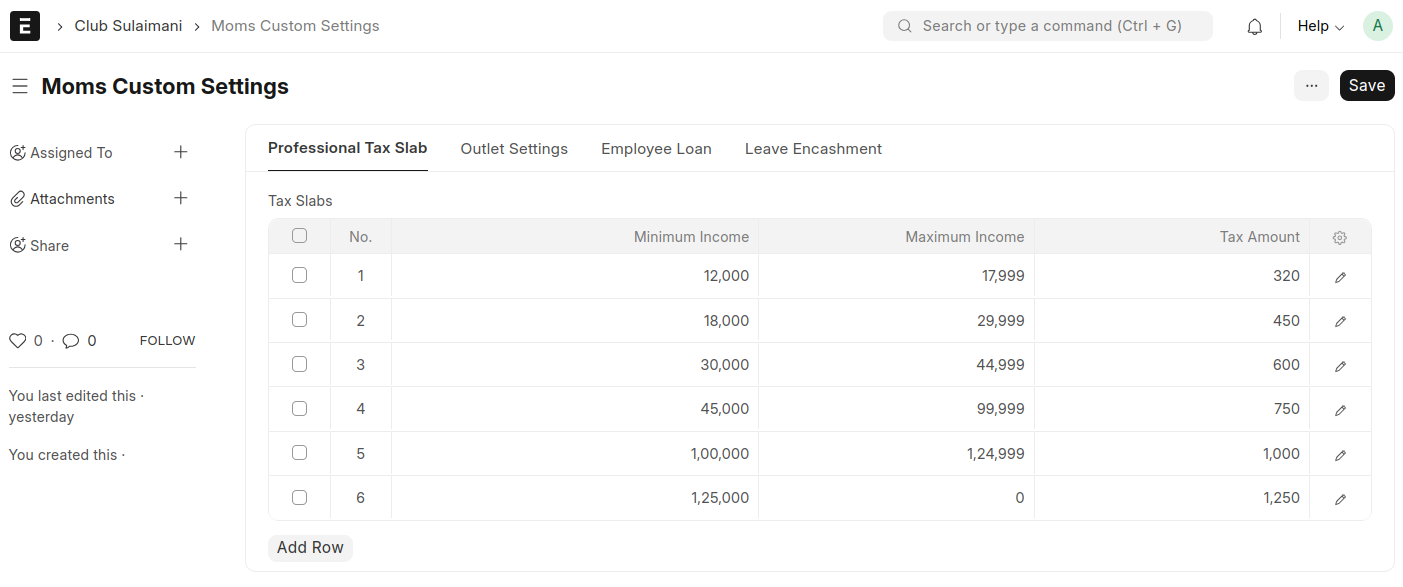Click the plus icon beside Assigned To
This screenshot has height=587, width=1403.
click(x=181, y=152)
